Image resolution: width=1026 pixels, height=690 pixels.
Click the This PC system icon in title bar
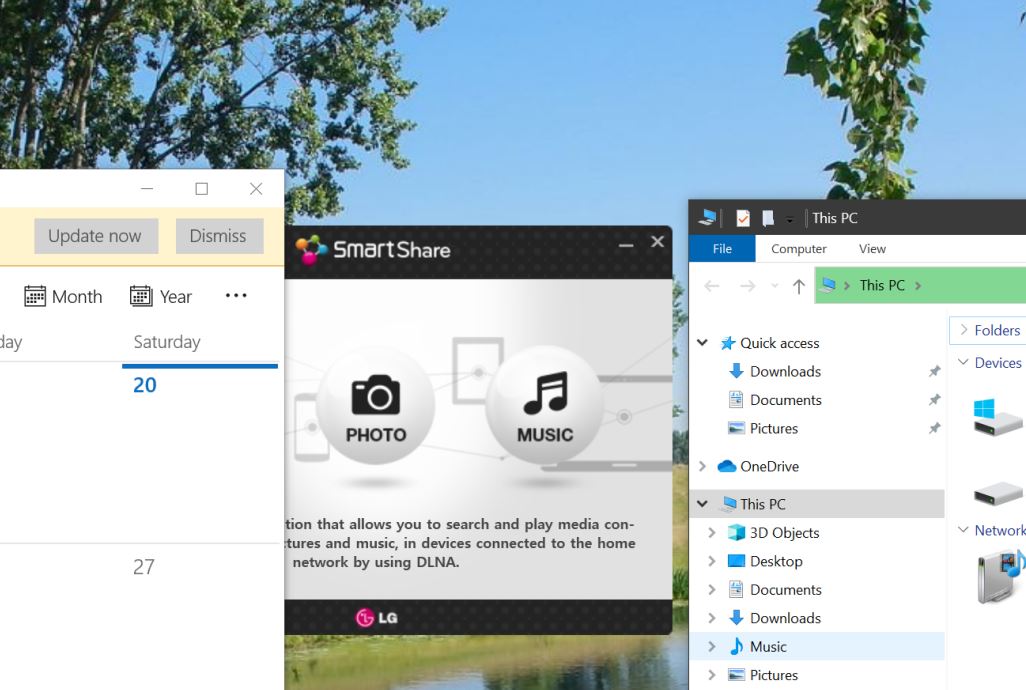tap(707, 217)
